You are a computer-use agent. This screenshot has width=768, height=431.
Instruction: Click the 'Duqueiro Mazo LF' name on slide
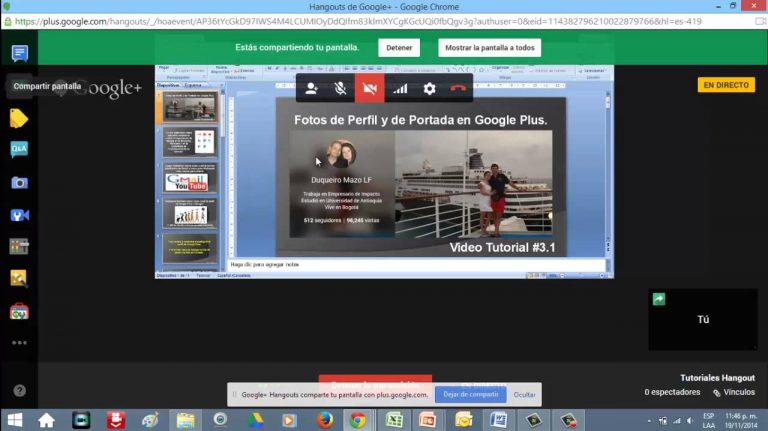(x=341, y=180)
